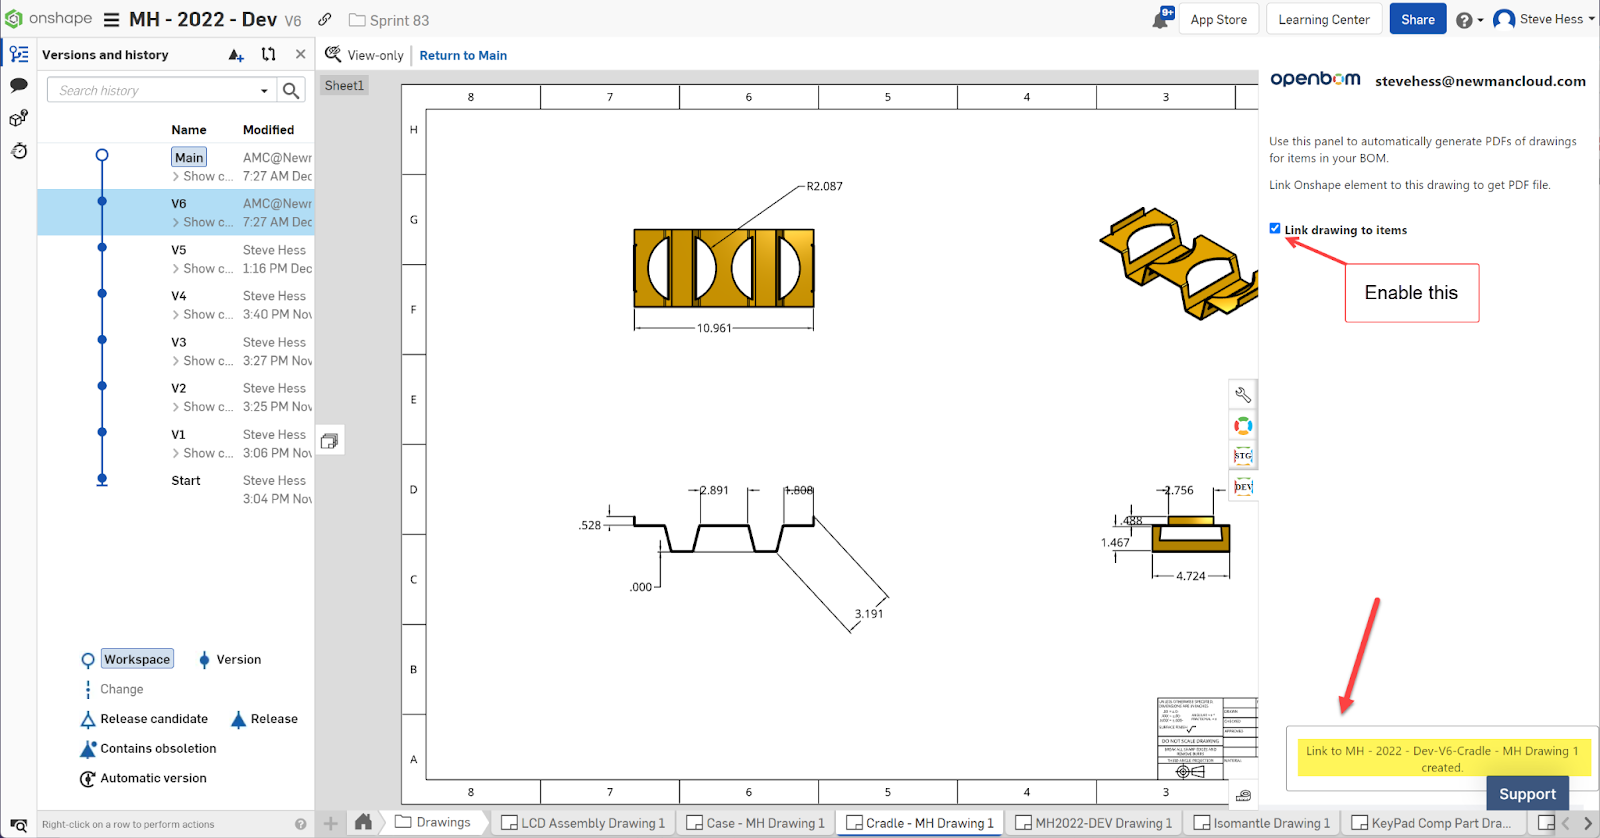Click the copy link icon beside V6
1600x838 pixels.
click(325, 20)
